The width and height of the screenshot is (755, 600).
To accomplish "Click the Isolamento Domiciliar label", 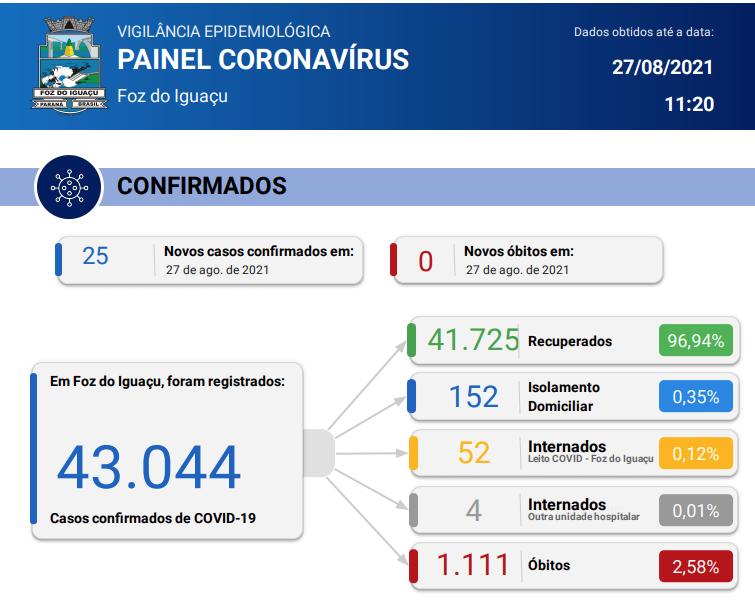I will 563,397.
